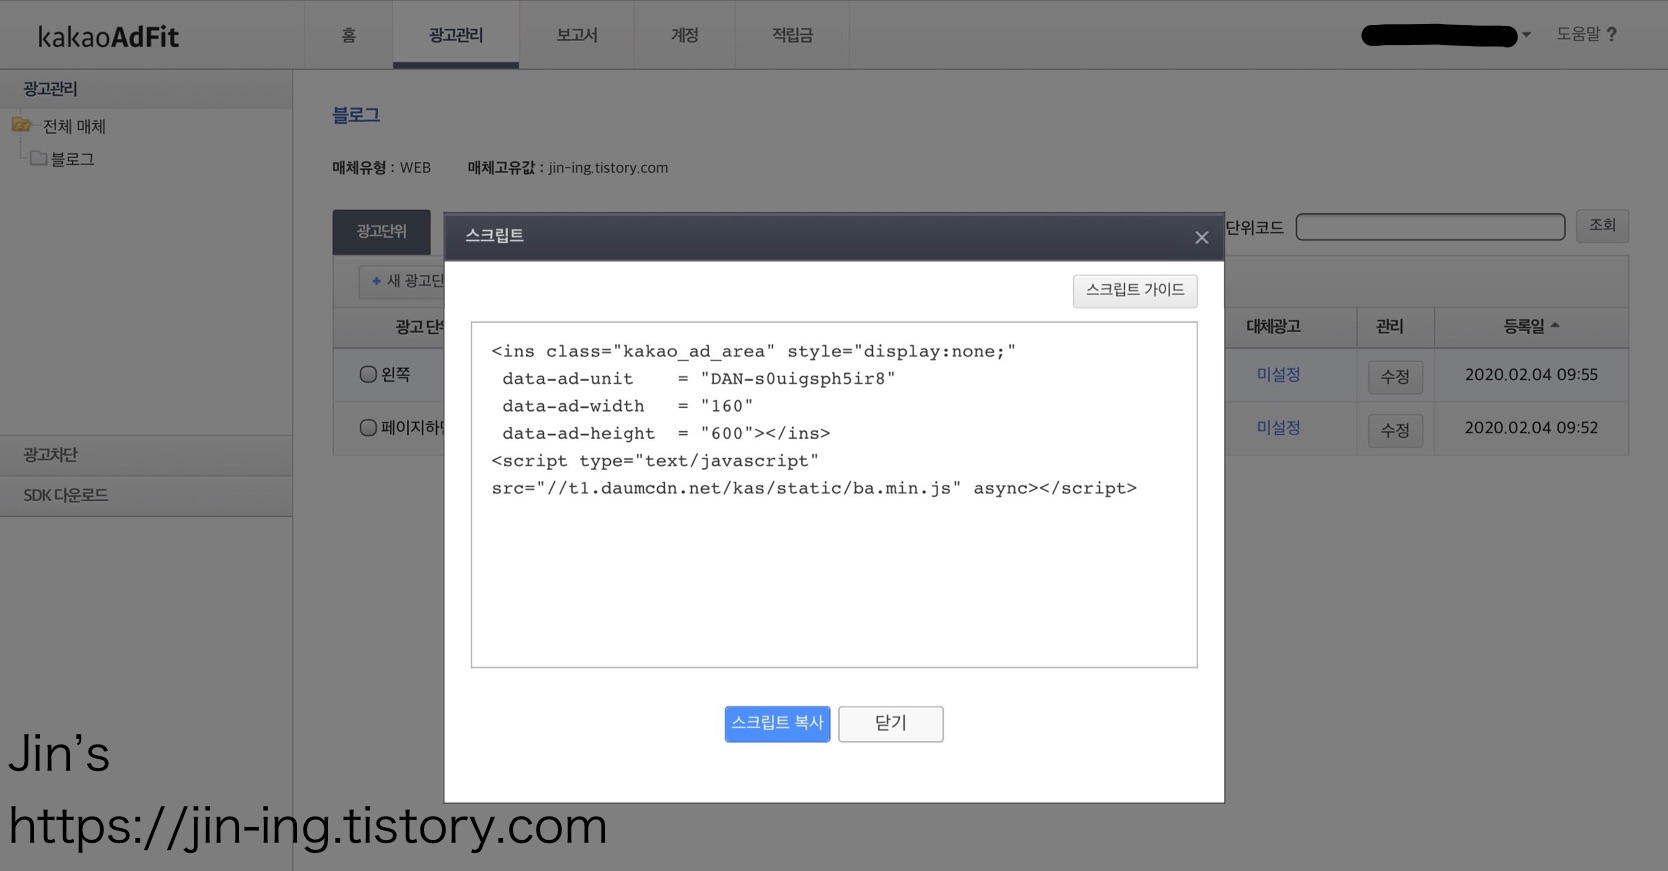Open the 적립금 tab
This screenshot has width=1668, height=871.
pos(792,35)
